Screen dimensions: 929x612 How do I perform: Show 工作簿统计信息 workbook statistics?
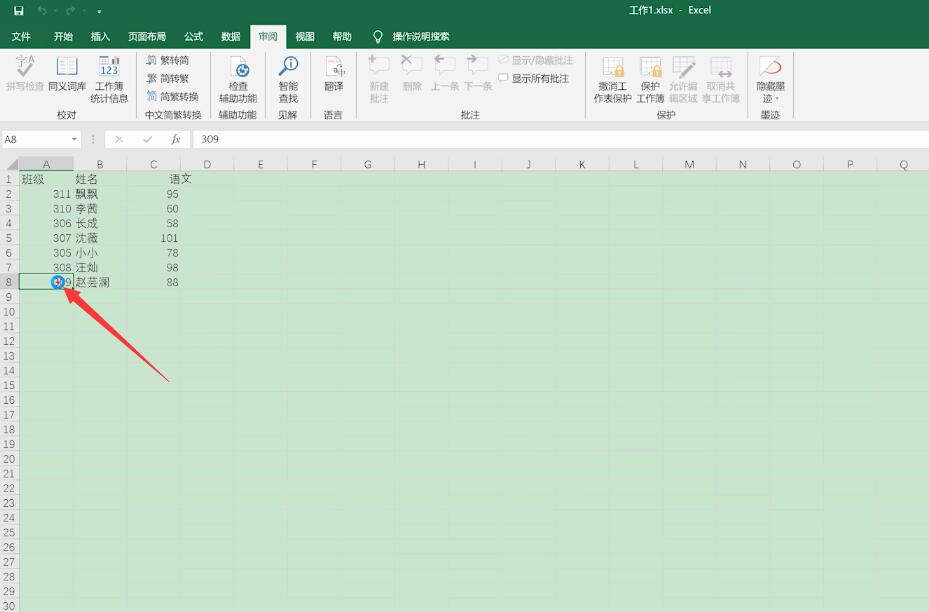[109, 79]
